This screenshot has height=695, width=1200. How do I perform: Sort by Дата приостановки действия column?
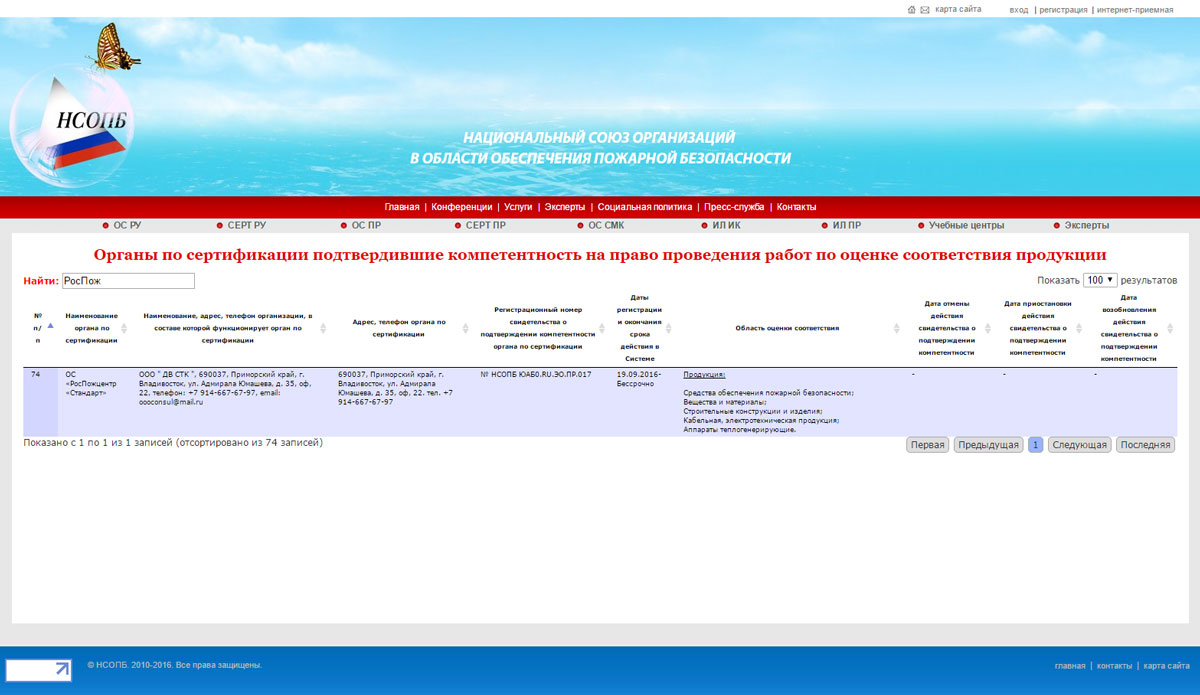click(x=1078, y=328)
